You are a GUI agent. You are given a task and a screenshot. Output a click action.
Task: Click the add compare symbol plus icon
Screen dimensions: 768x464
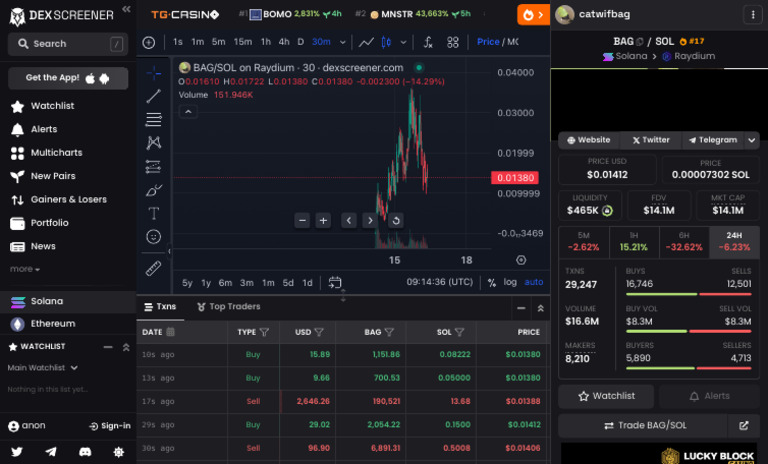point(149,43)
